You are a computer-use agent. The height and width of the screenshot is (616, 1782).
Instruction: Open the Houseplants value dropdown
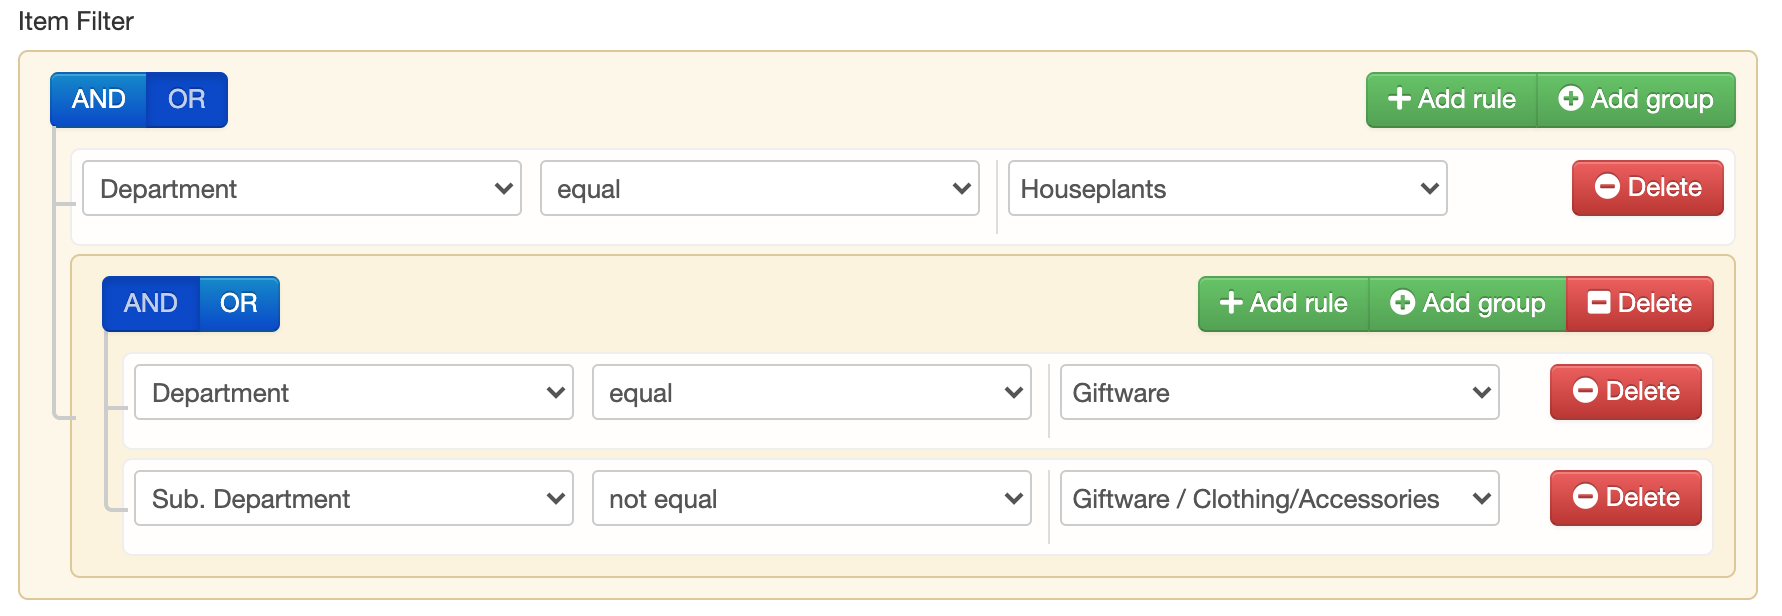pyautogui.click(x=1227, y=189)
